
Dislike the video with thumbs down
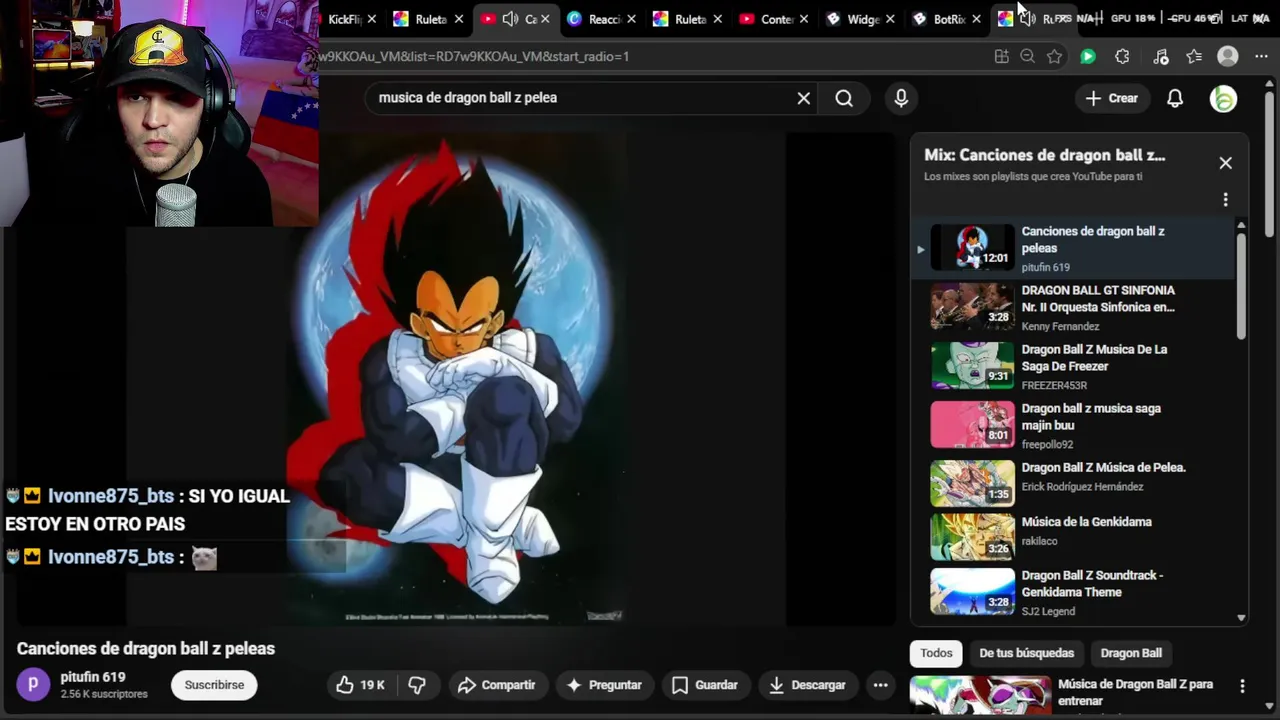point(417,685)
